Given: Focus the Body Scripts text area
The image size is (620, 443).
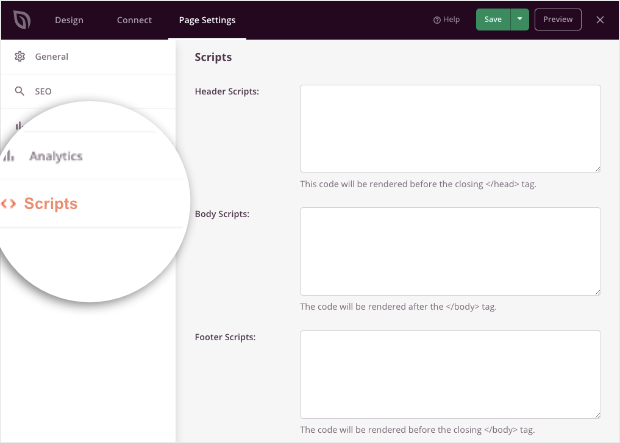Looking at the screenshot, I should 450,251.
